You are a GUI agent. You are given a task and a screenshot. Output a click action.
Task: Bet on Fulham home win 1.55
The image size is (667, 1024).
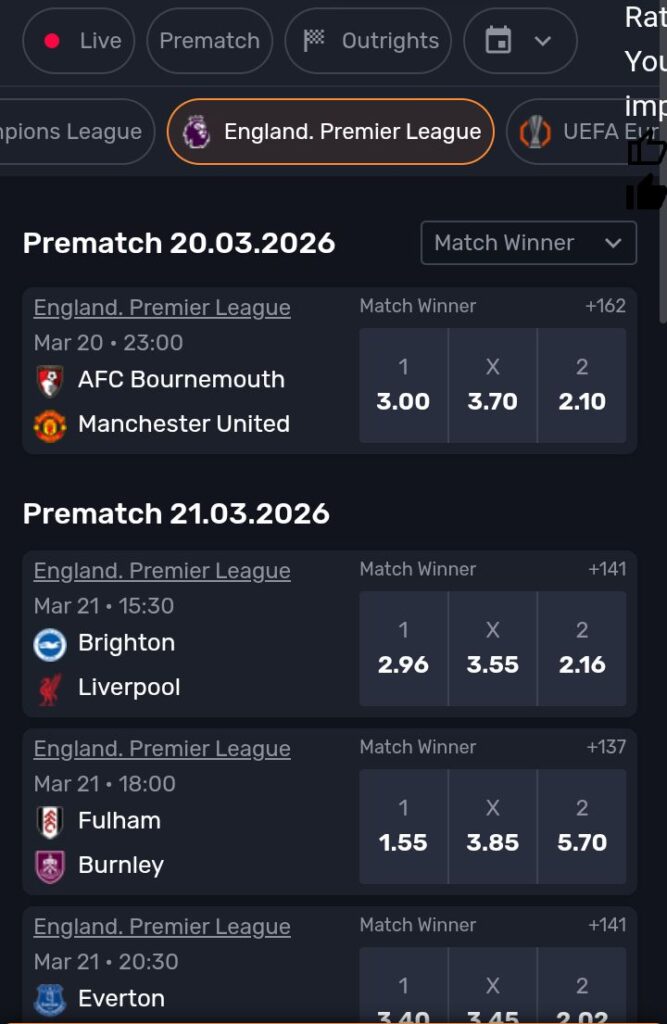pyautogui.click(x=403, y=827)
